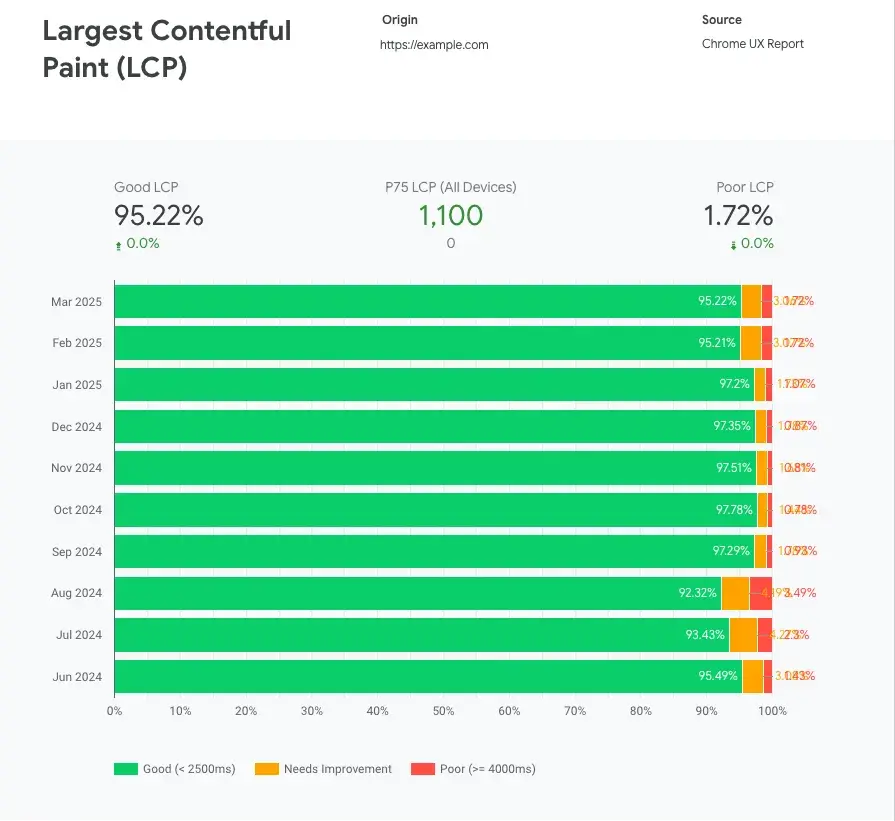The height and width of the screenshot is (821, 895).
Task: Click the Dec 2024 axis label
Action: click(x=77, y=427)
